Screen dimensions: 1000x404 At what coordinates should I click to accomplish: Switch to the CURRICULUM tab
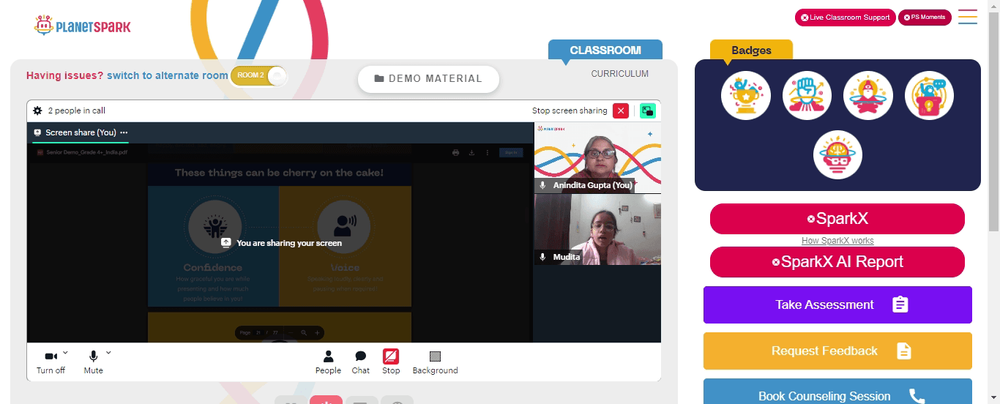(619, 74)
